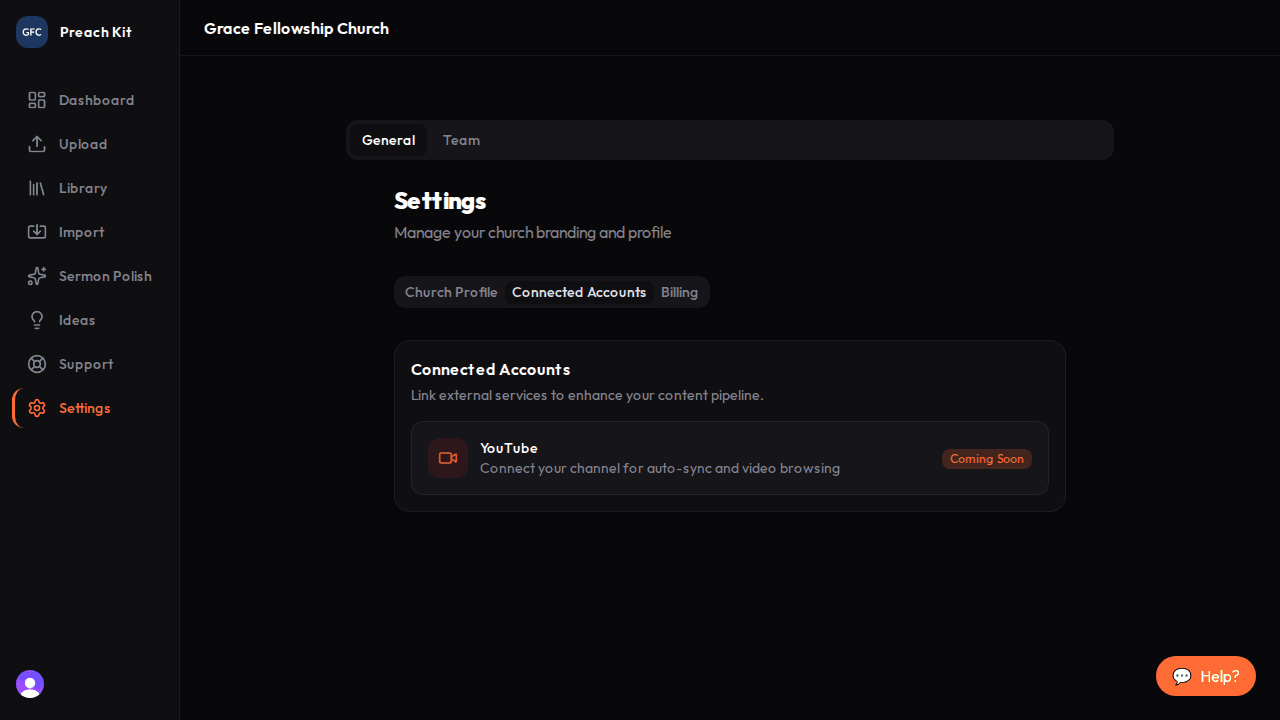Select the General tab
This screenshot has width=1280, height=720.
click(388, 140)
